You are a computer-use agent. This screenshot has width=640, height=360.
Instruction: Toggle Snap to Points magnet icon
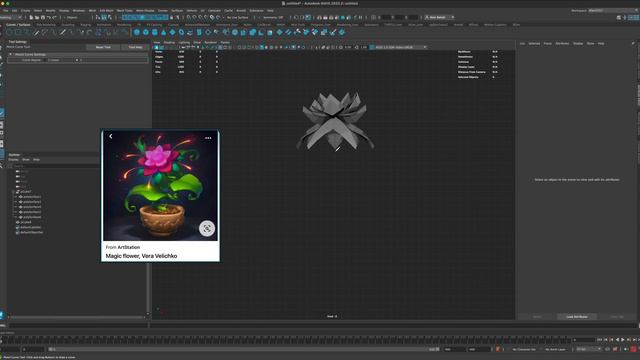point(200,18)
